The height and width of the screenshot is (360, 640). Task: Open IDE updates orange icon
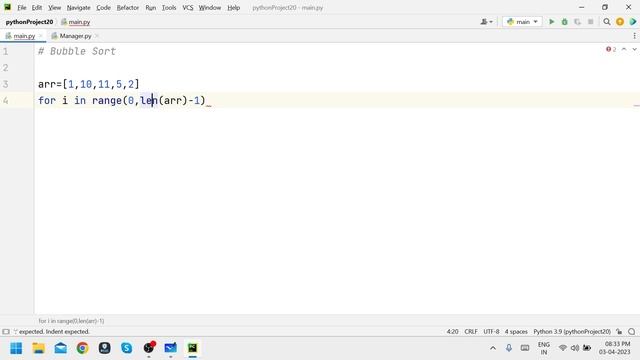tap(620, 22)
